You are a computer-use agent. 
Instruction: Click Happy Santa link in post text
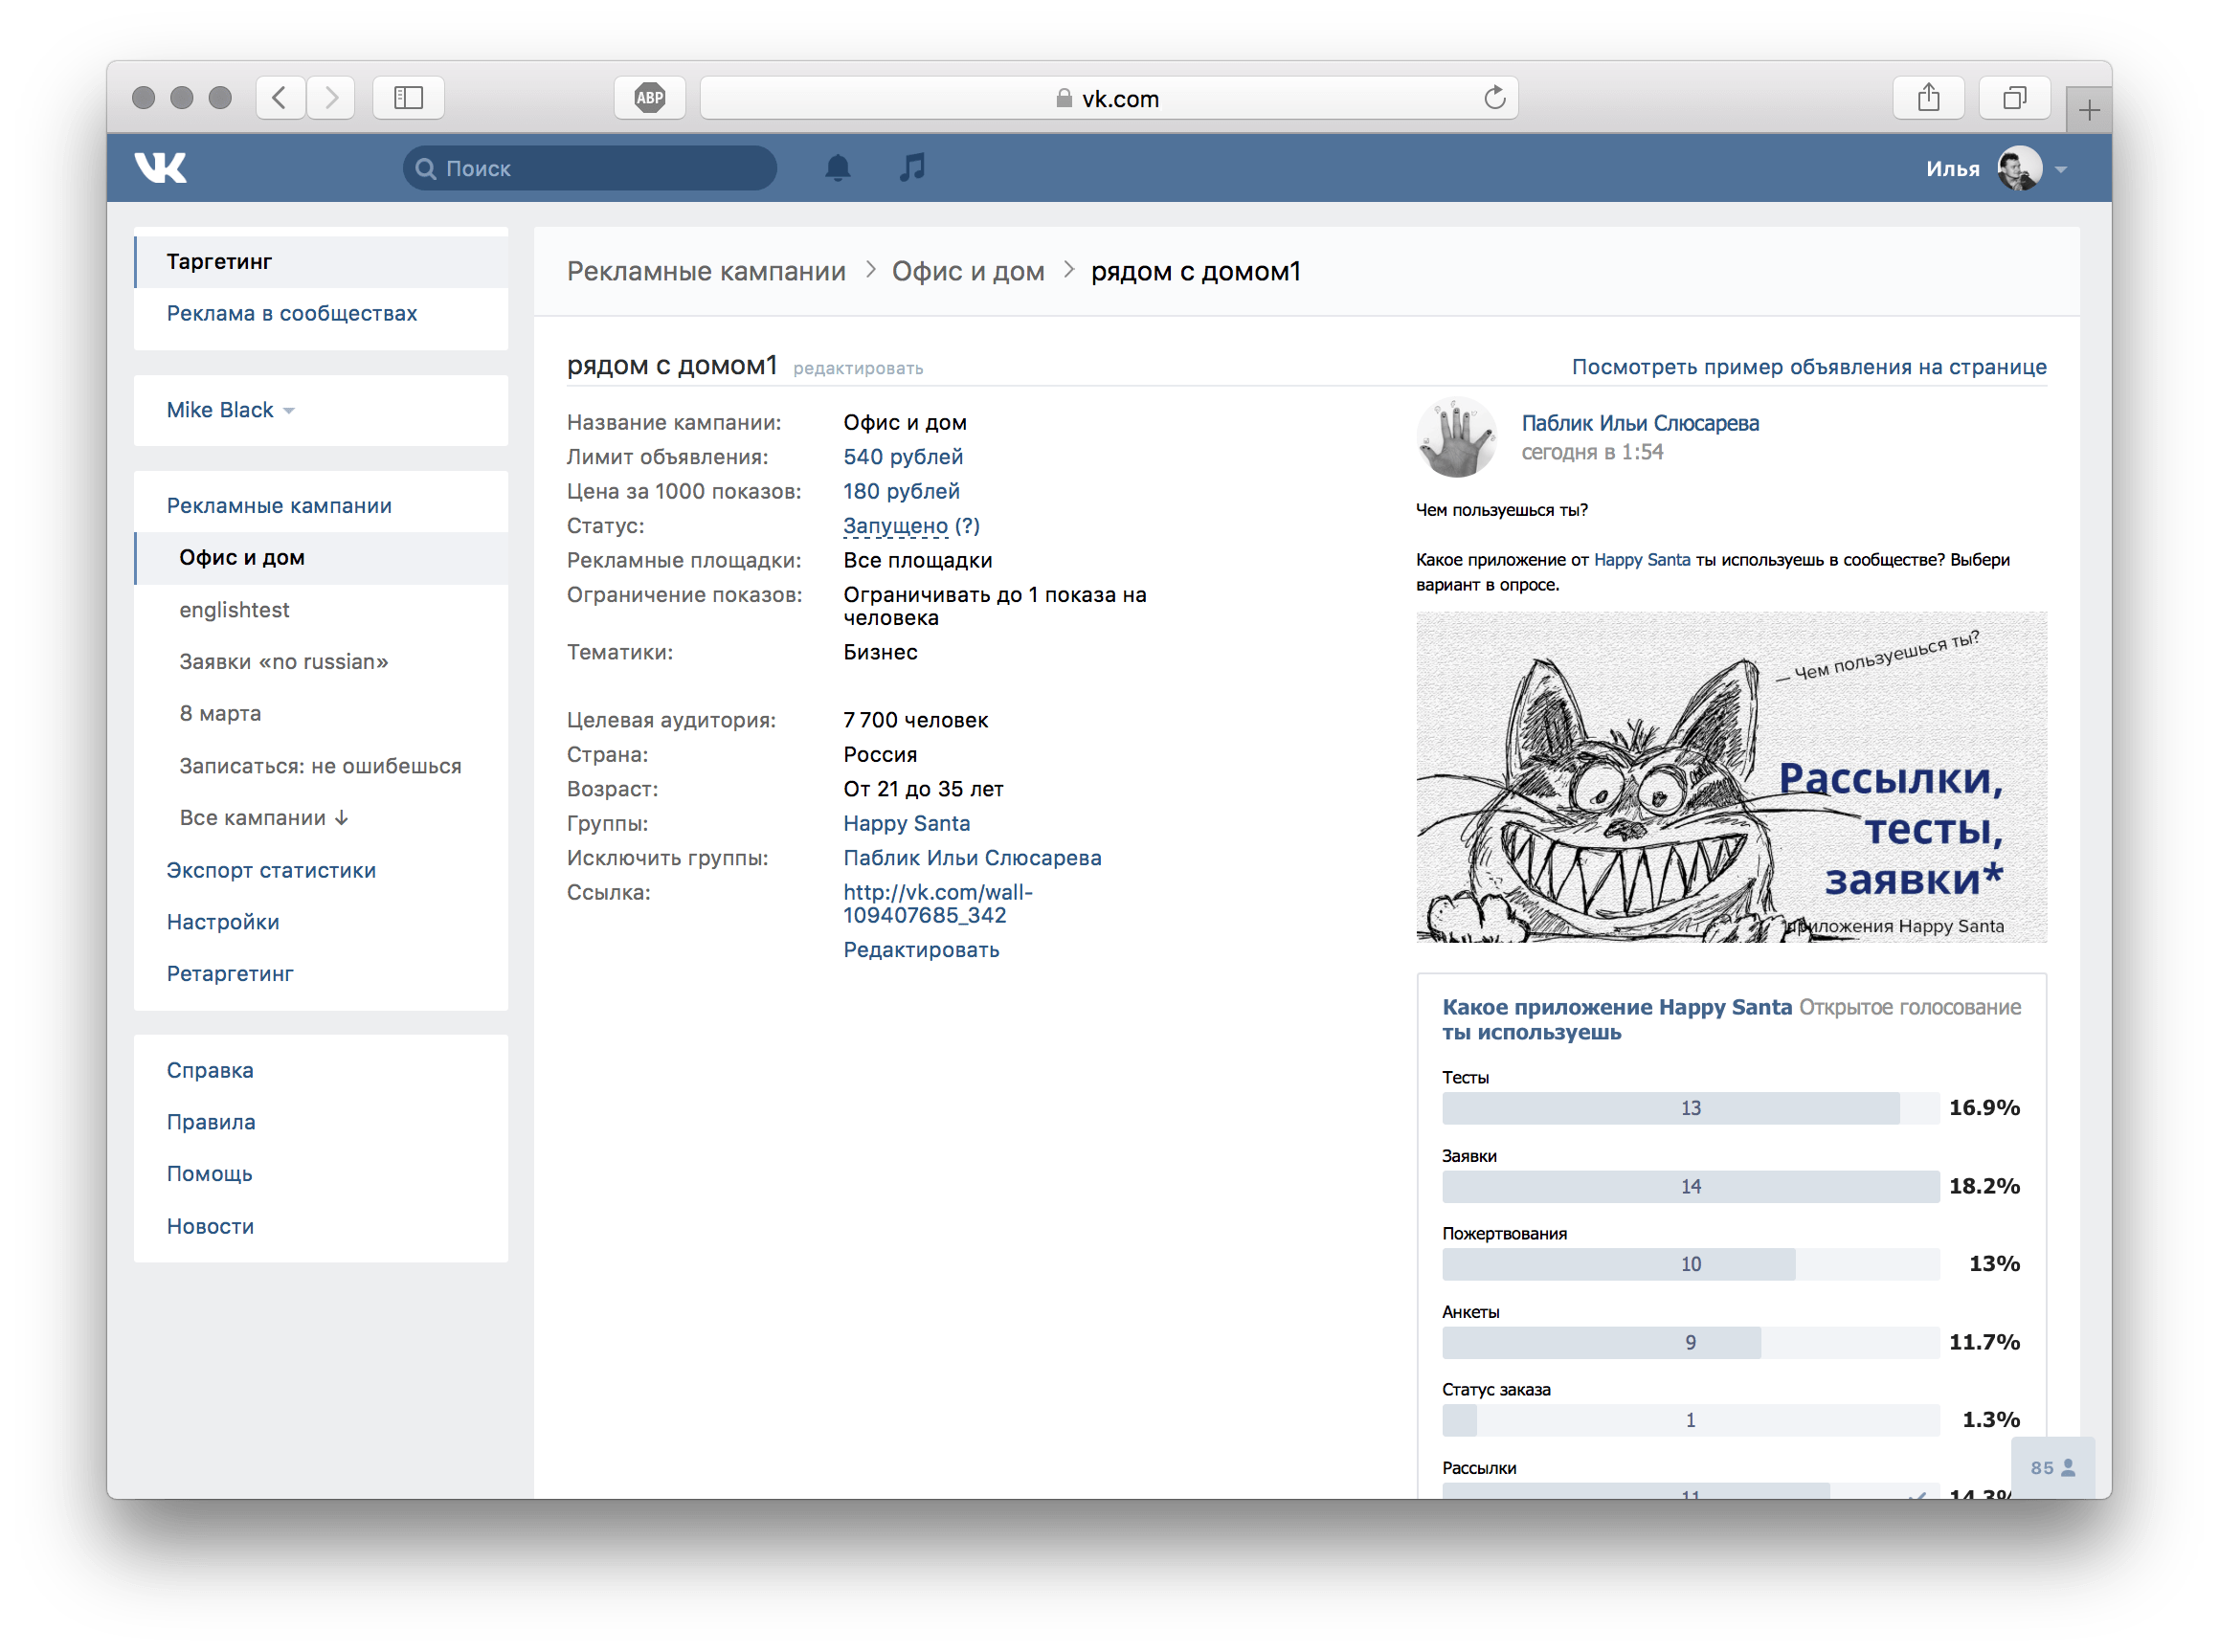(x=1642, y=560)
